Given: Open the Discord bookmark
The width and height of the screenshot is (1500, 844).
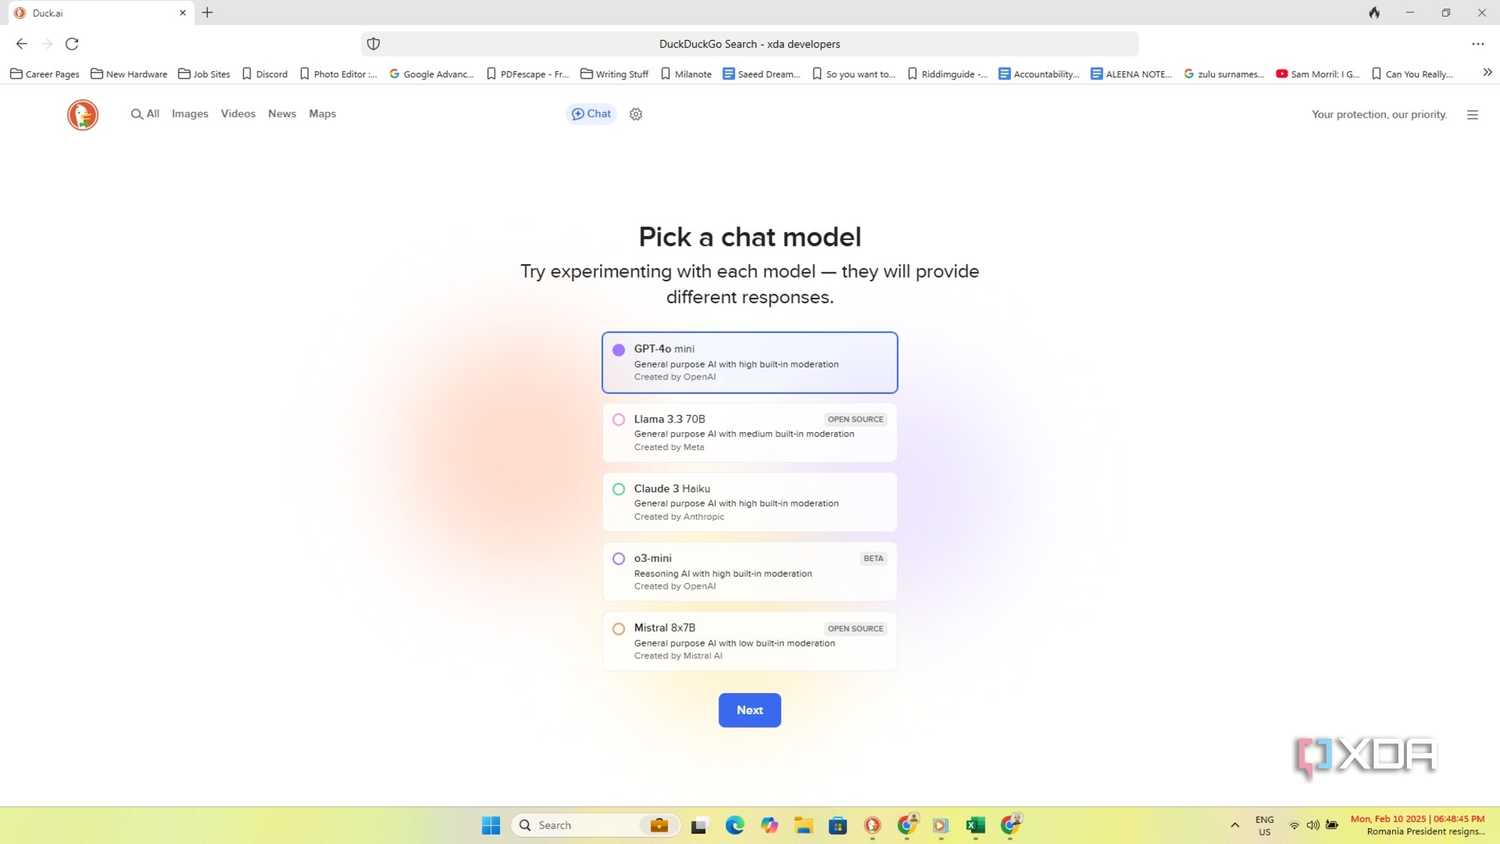Looking at the screenshot, I should [x=264, y=74].
